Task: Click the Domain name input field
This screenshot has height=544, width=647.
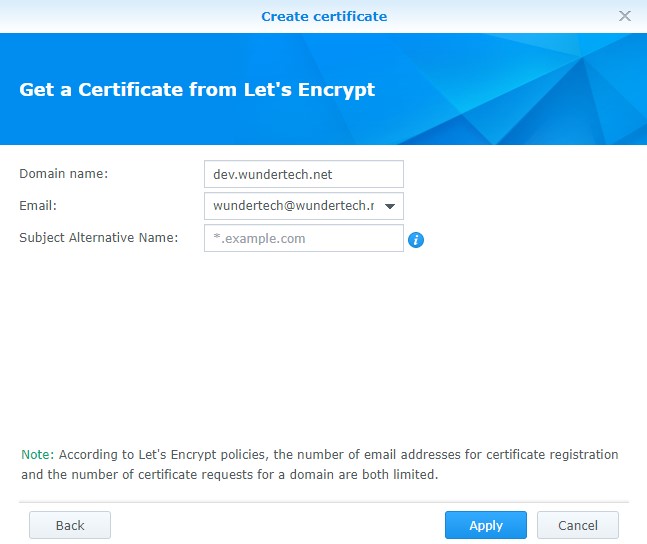Action: (304, 174)
